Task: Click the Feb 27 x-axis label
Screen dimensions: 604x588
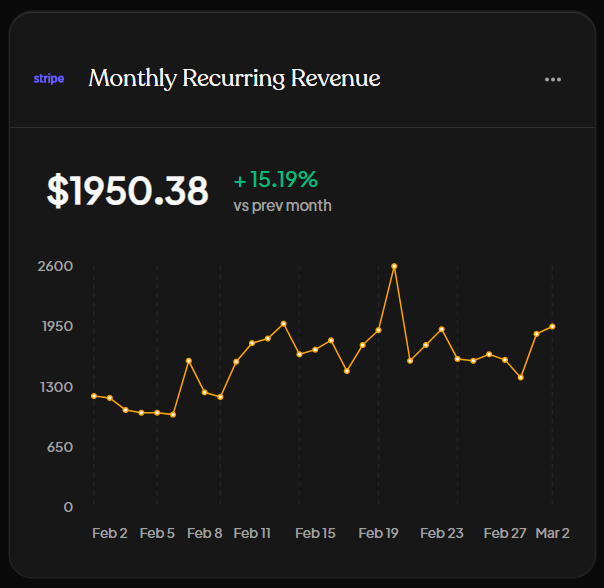Action: [x=505, y=533]
